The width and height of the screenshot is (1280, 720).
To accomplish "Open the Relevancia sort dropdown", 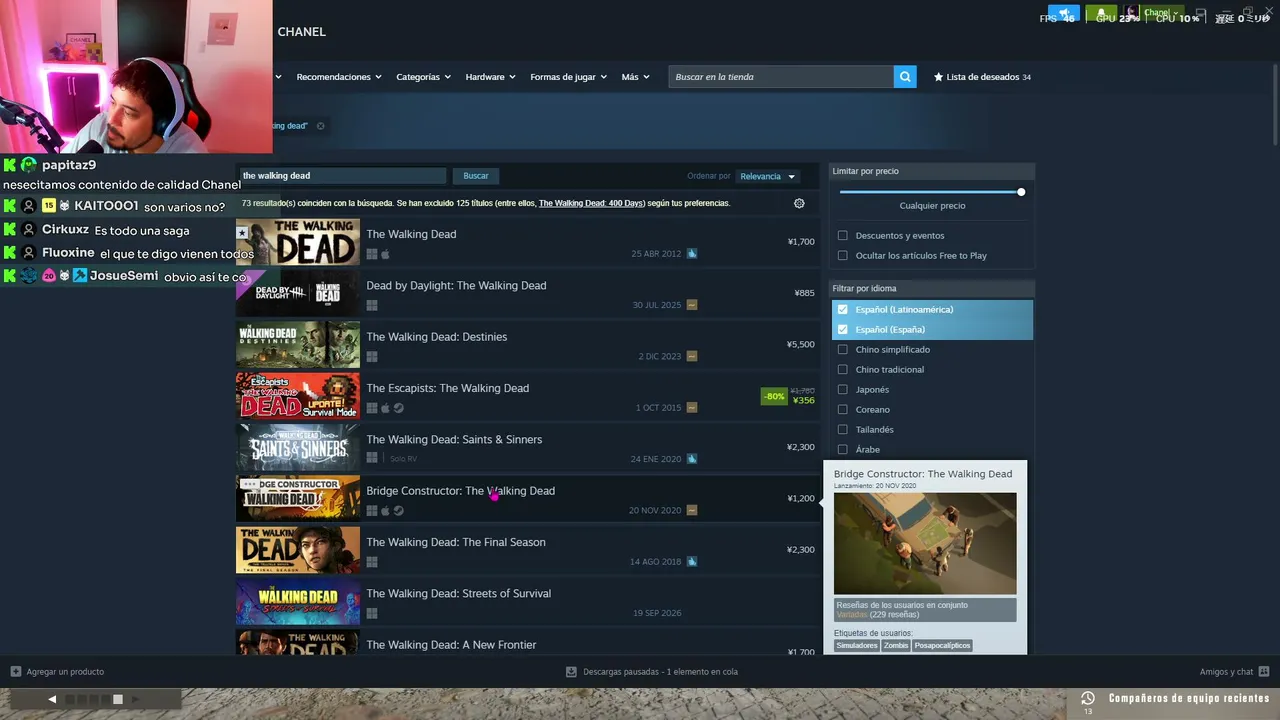I will (x=767, y=176).
